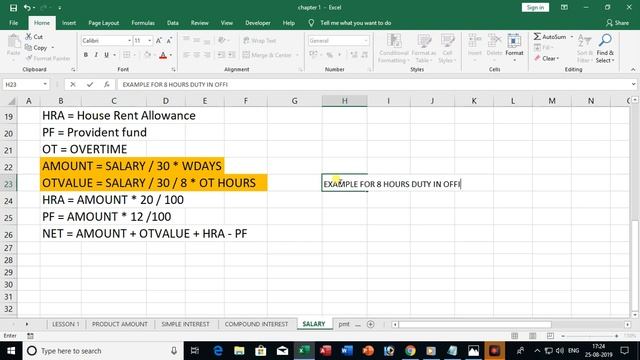Click the Clear eraser icon in the Editing group

pos(537,58)
